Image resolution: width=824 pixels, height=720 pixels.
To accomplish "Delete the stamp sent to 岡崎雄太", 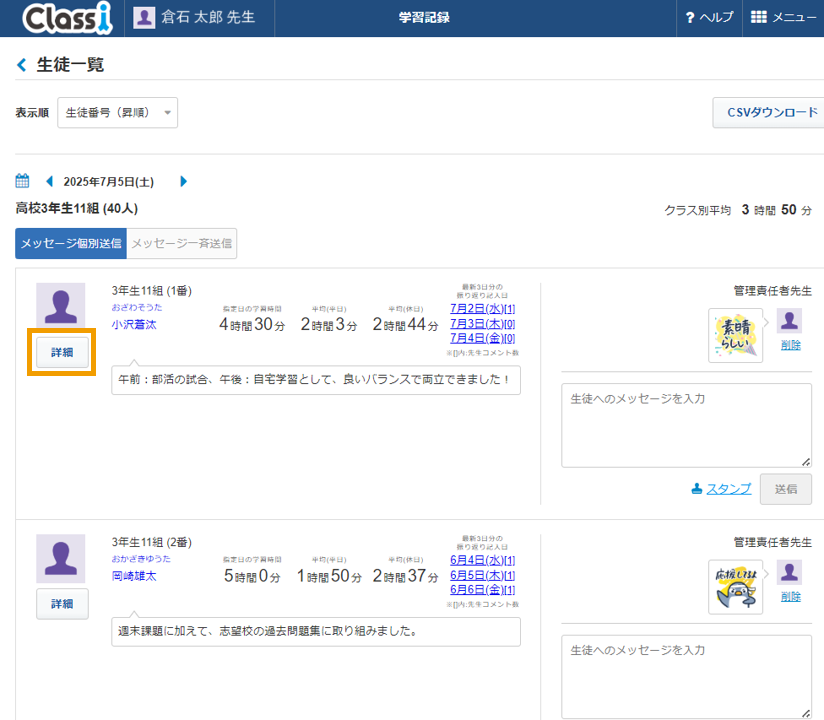I will (790, 597).
